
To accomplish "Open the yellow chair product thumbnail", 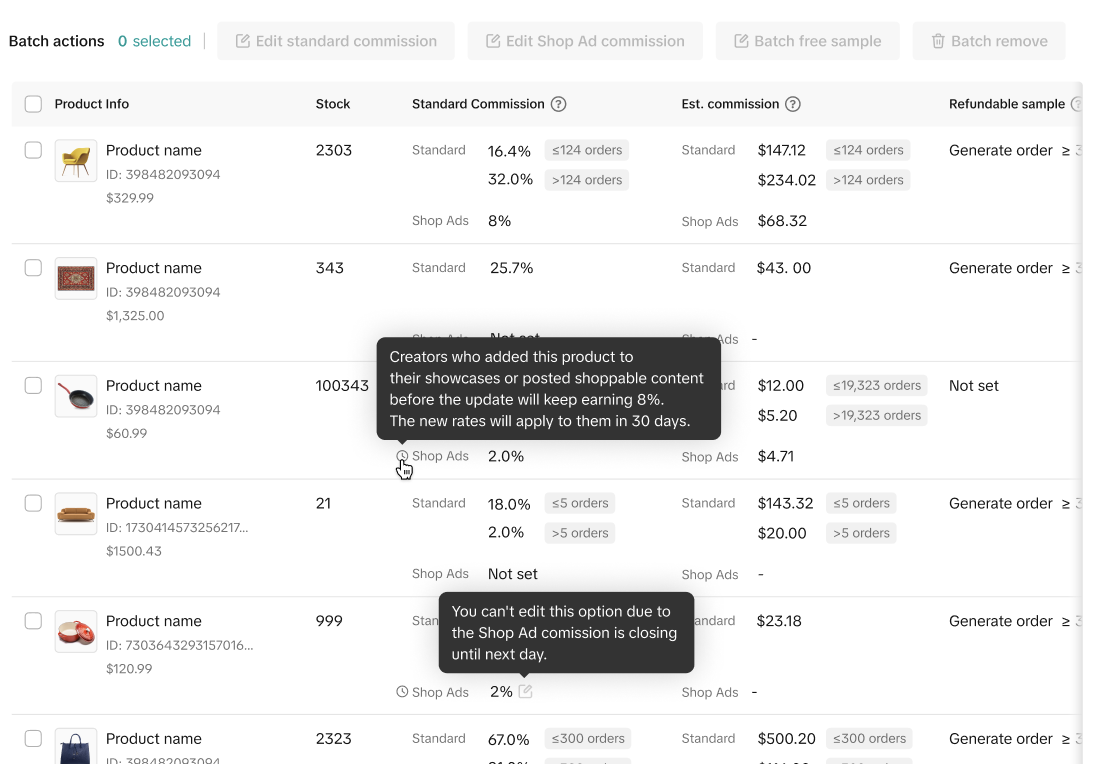I will pyautogui.click(x=76, y=160).
